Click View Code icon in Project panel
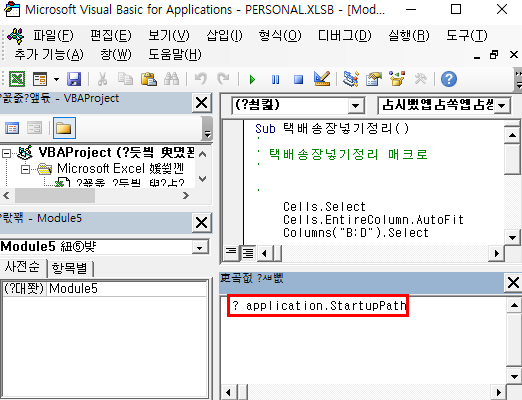Screen dimensions: 522x400 [x=12, y=128]
